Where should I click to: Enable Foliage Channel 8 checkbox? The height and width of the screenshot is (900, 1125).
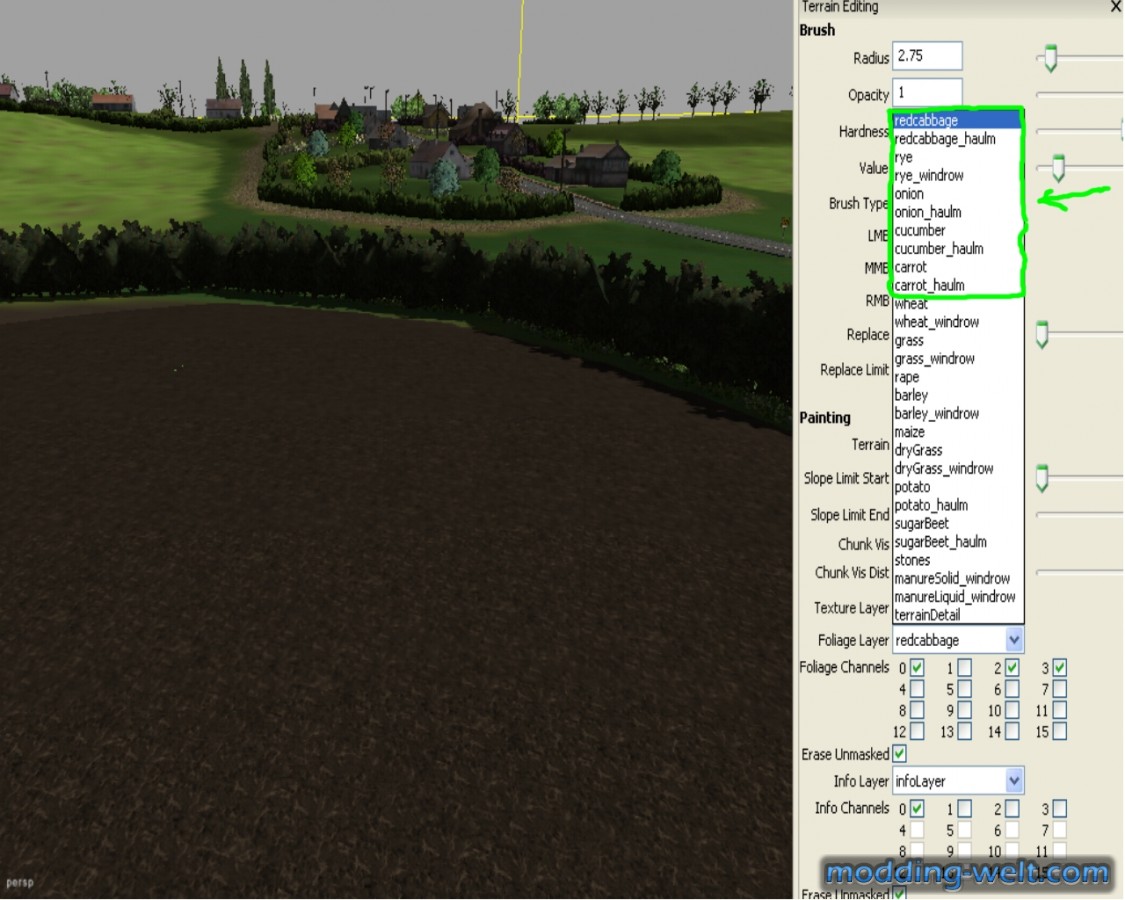[917, 711]
